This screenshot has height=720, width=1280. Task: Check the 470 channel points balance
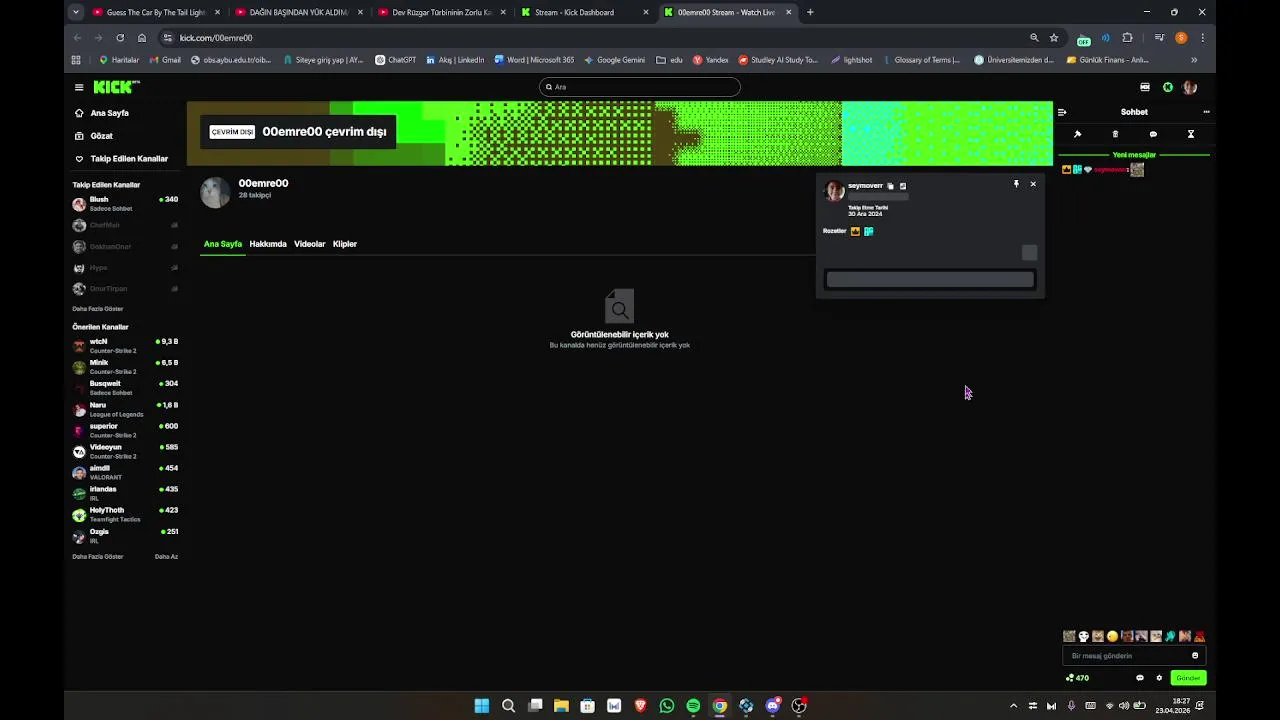point(1078,678)
